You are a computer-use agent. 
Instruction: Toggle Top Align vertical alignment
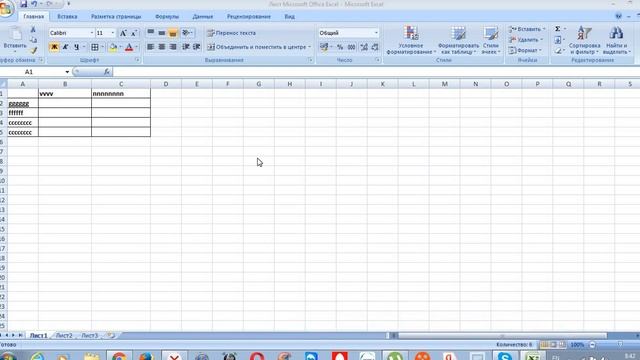[151, 33]
